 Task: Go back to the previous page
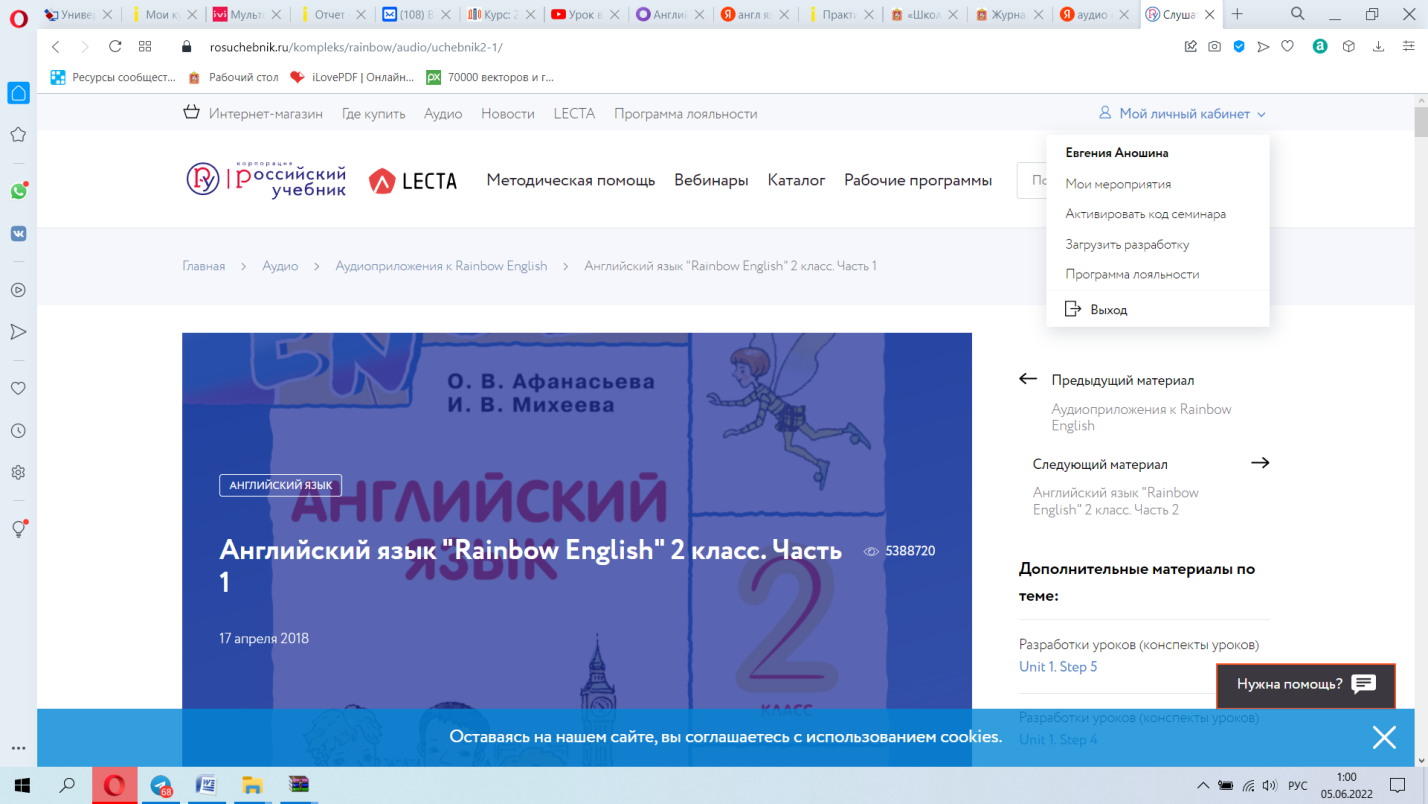(x=55, y=46)
